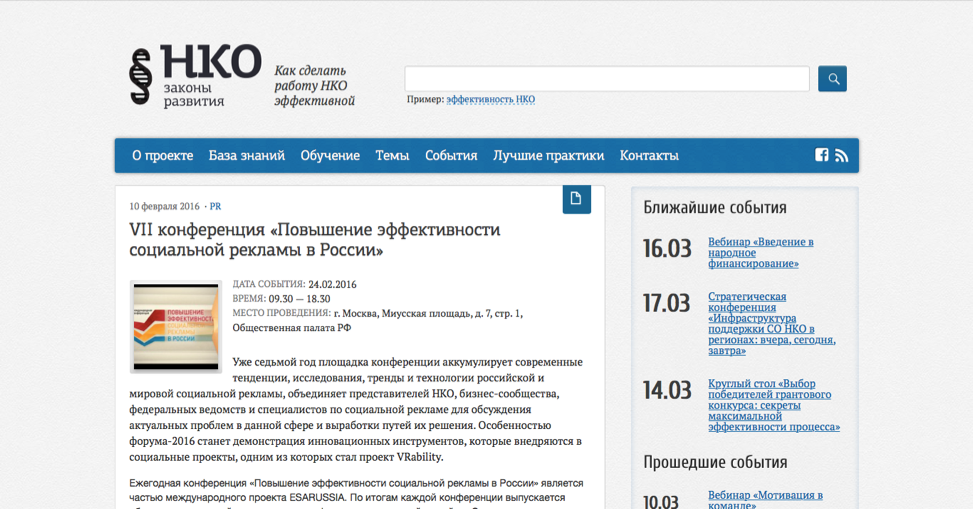Open the «Круглый стол» event link
Viewport: 973px width, 509px height.
(774, 405)
